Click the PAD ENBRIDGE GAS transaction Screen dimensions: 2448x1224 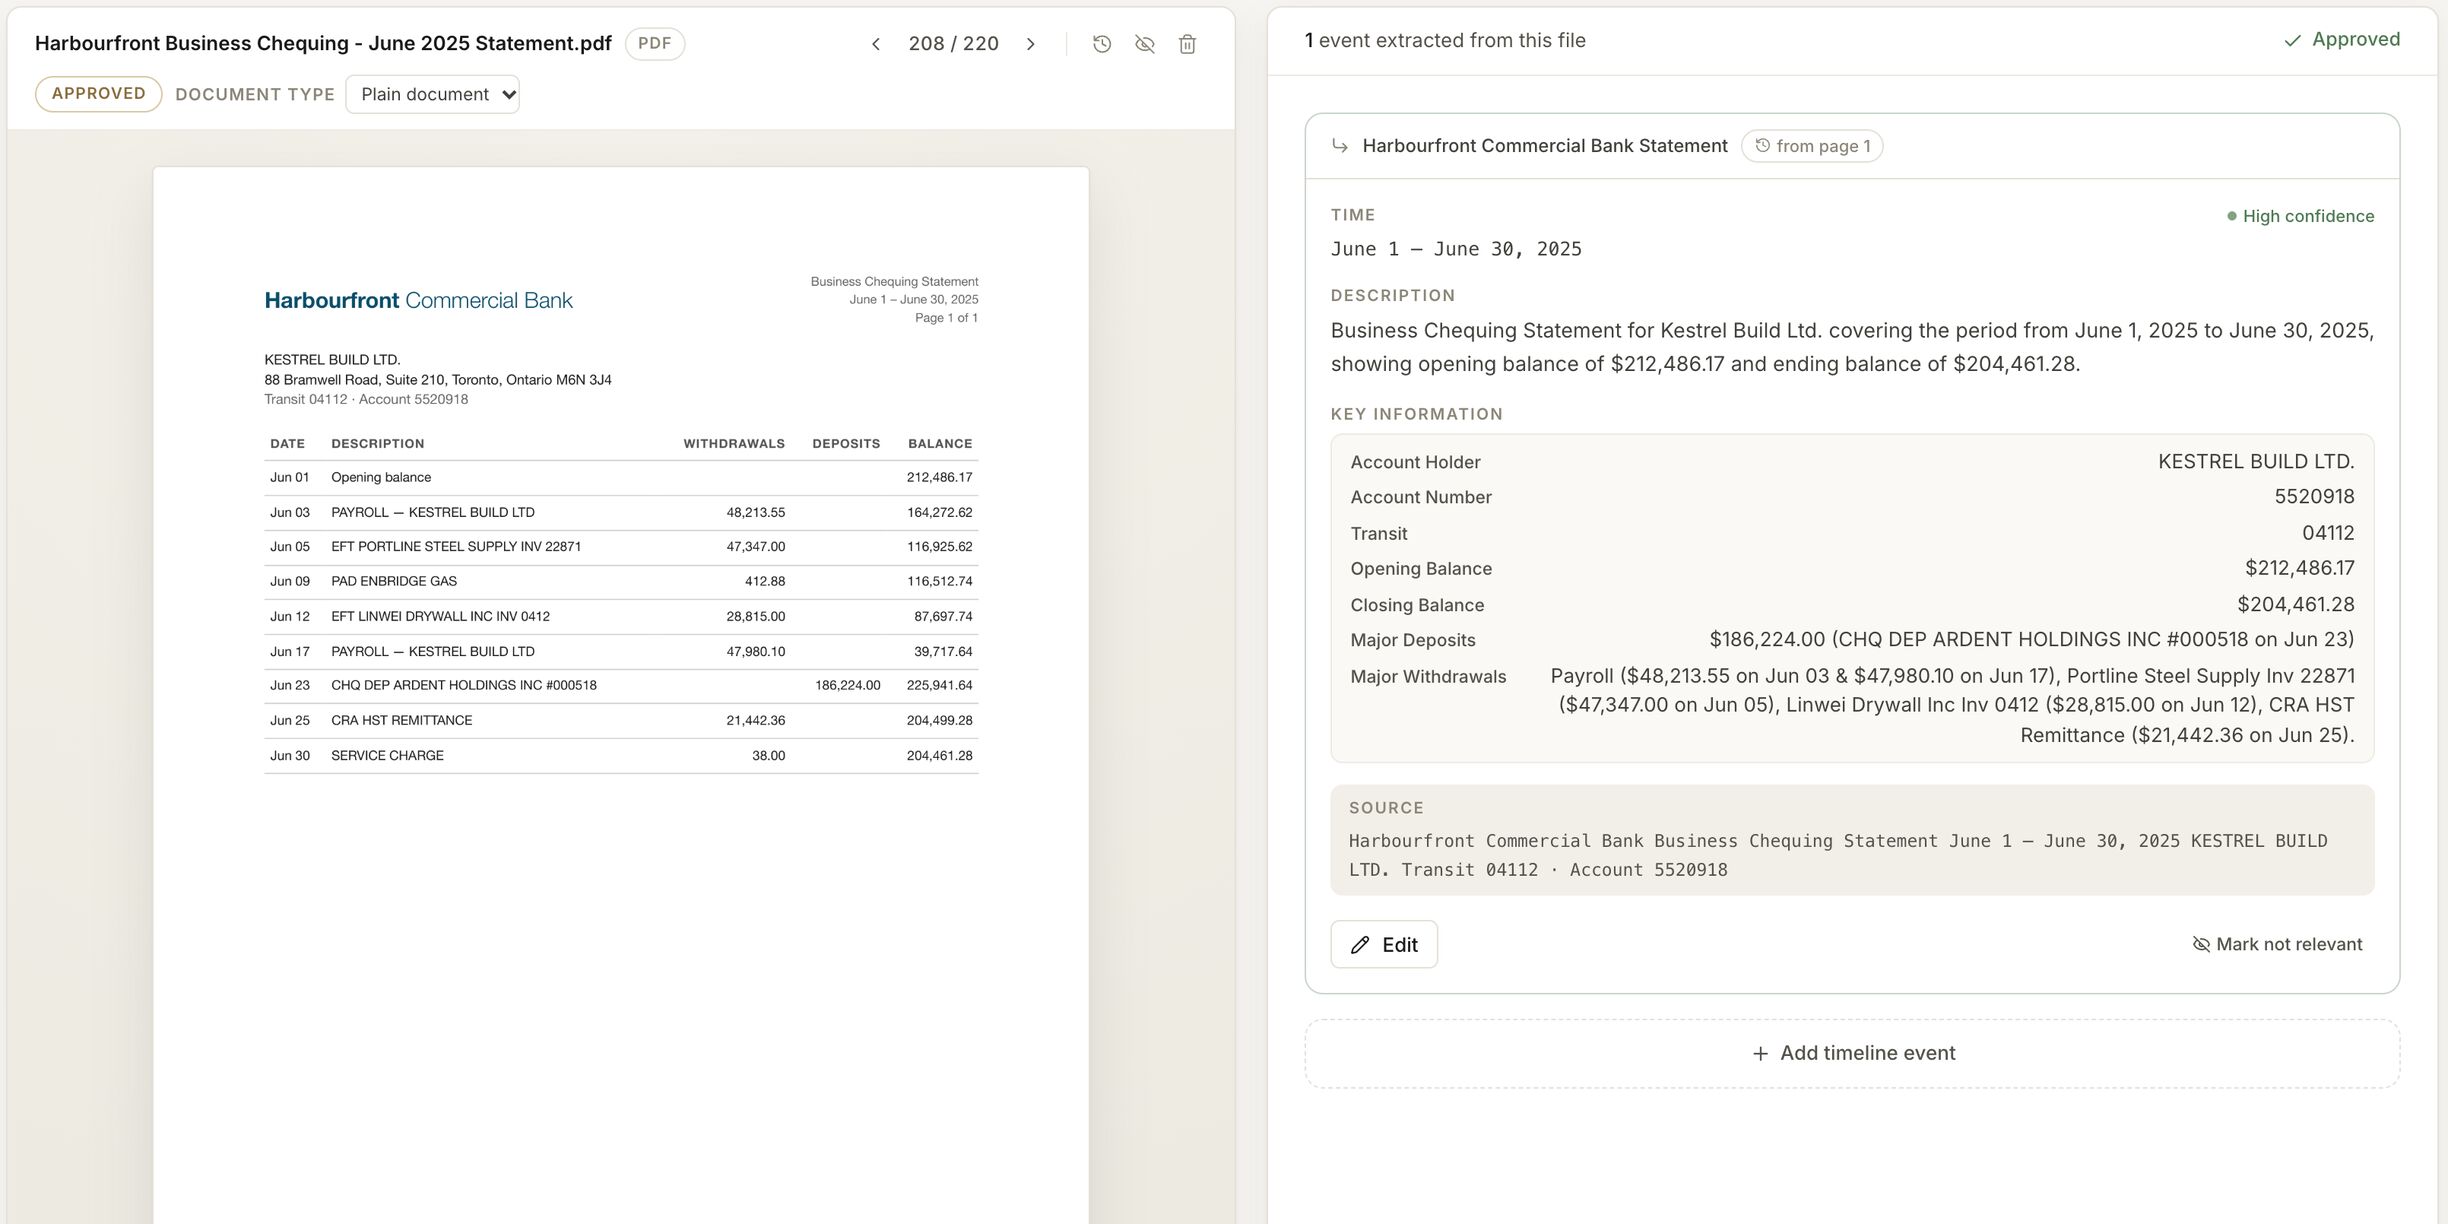pos(621,582)
